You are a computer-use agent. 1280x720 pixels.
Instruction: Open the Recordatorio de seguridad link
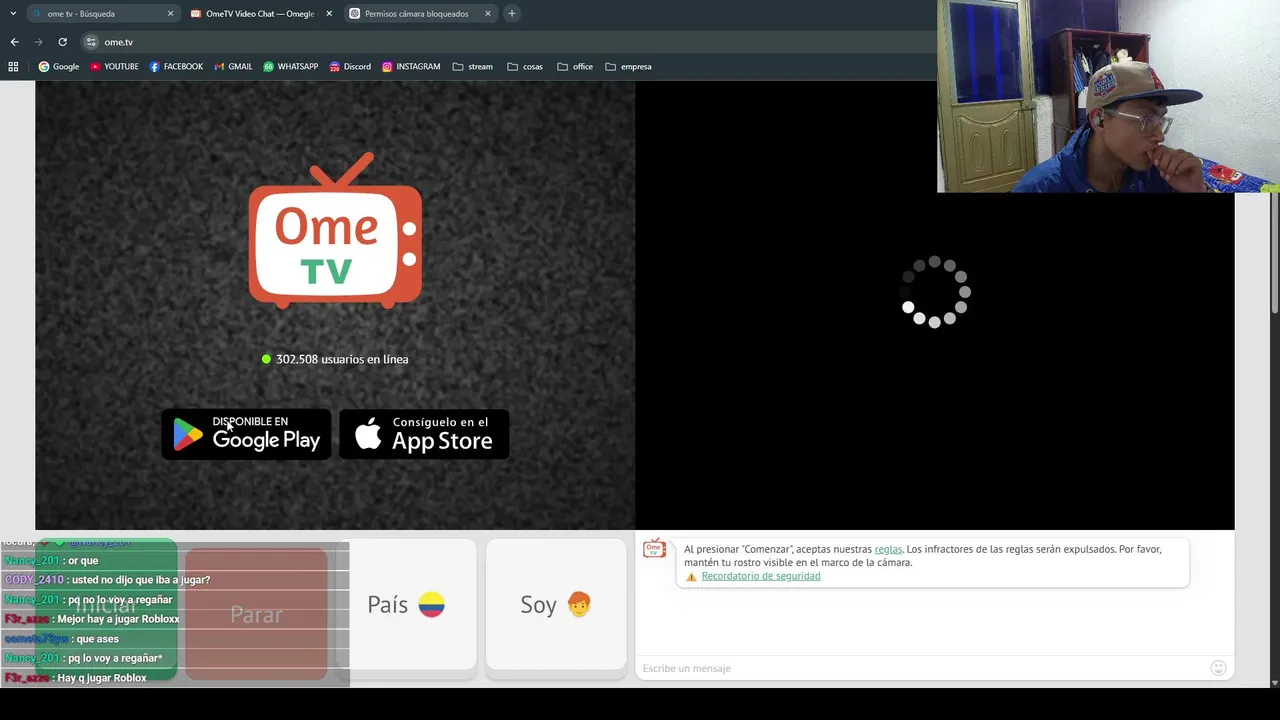point(761,576)
